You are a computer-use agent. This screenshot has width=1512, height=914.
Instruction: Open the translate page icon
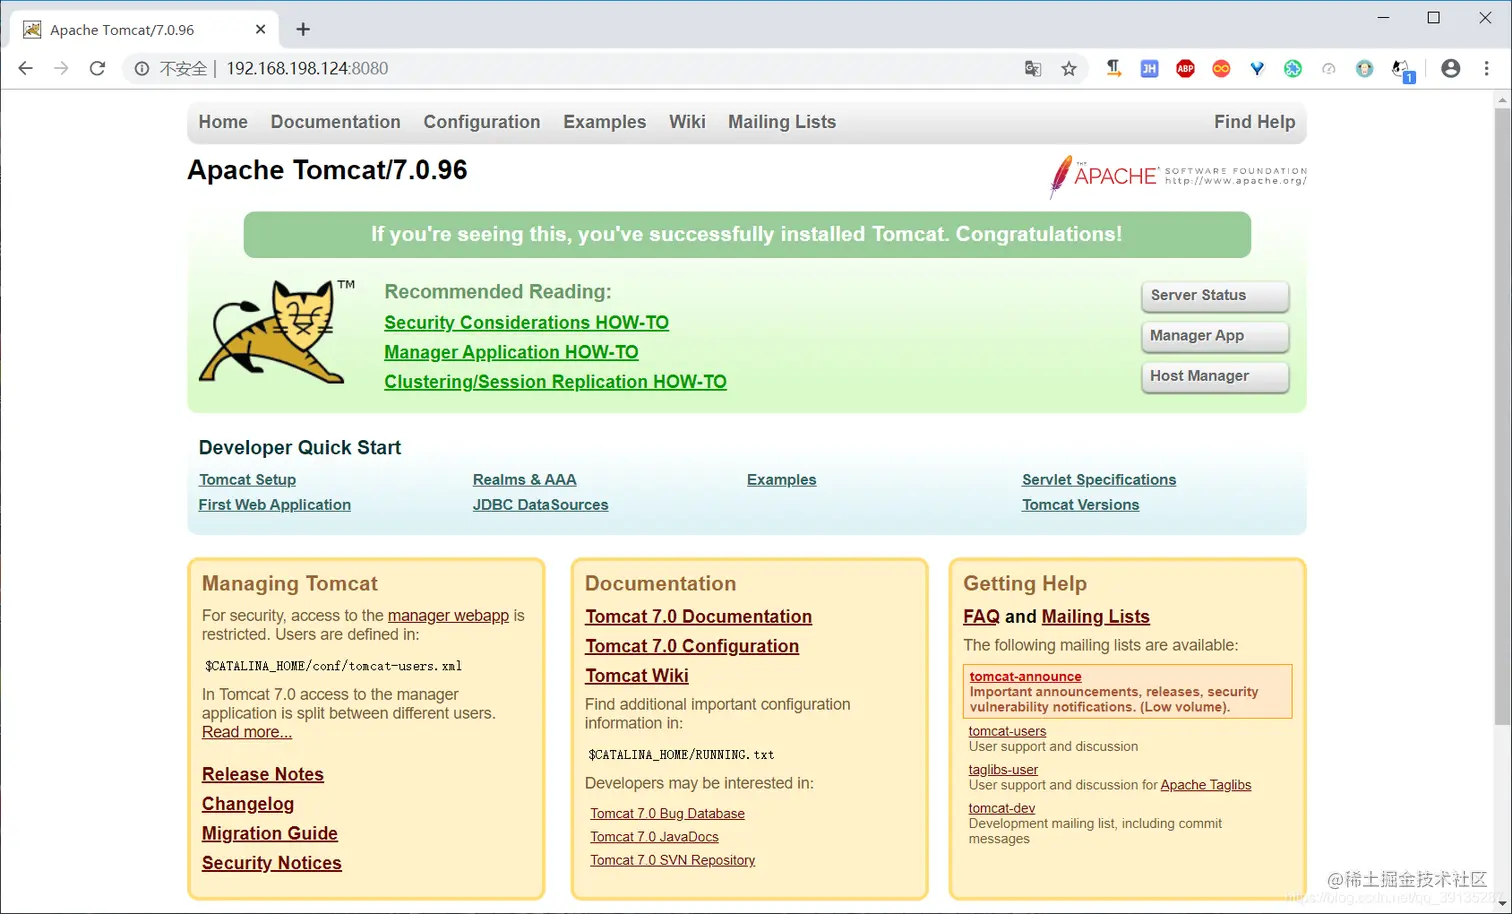point(1033,68)
